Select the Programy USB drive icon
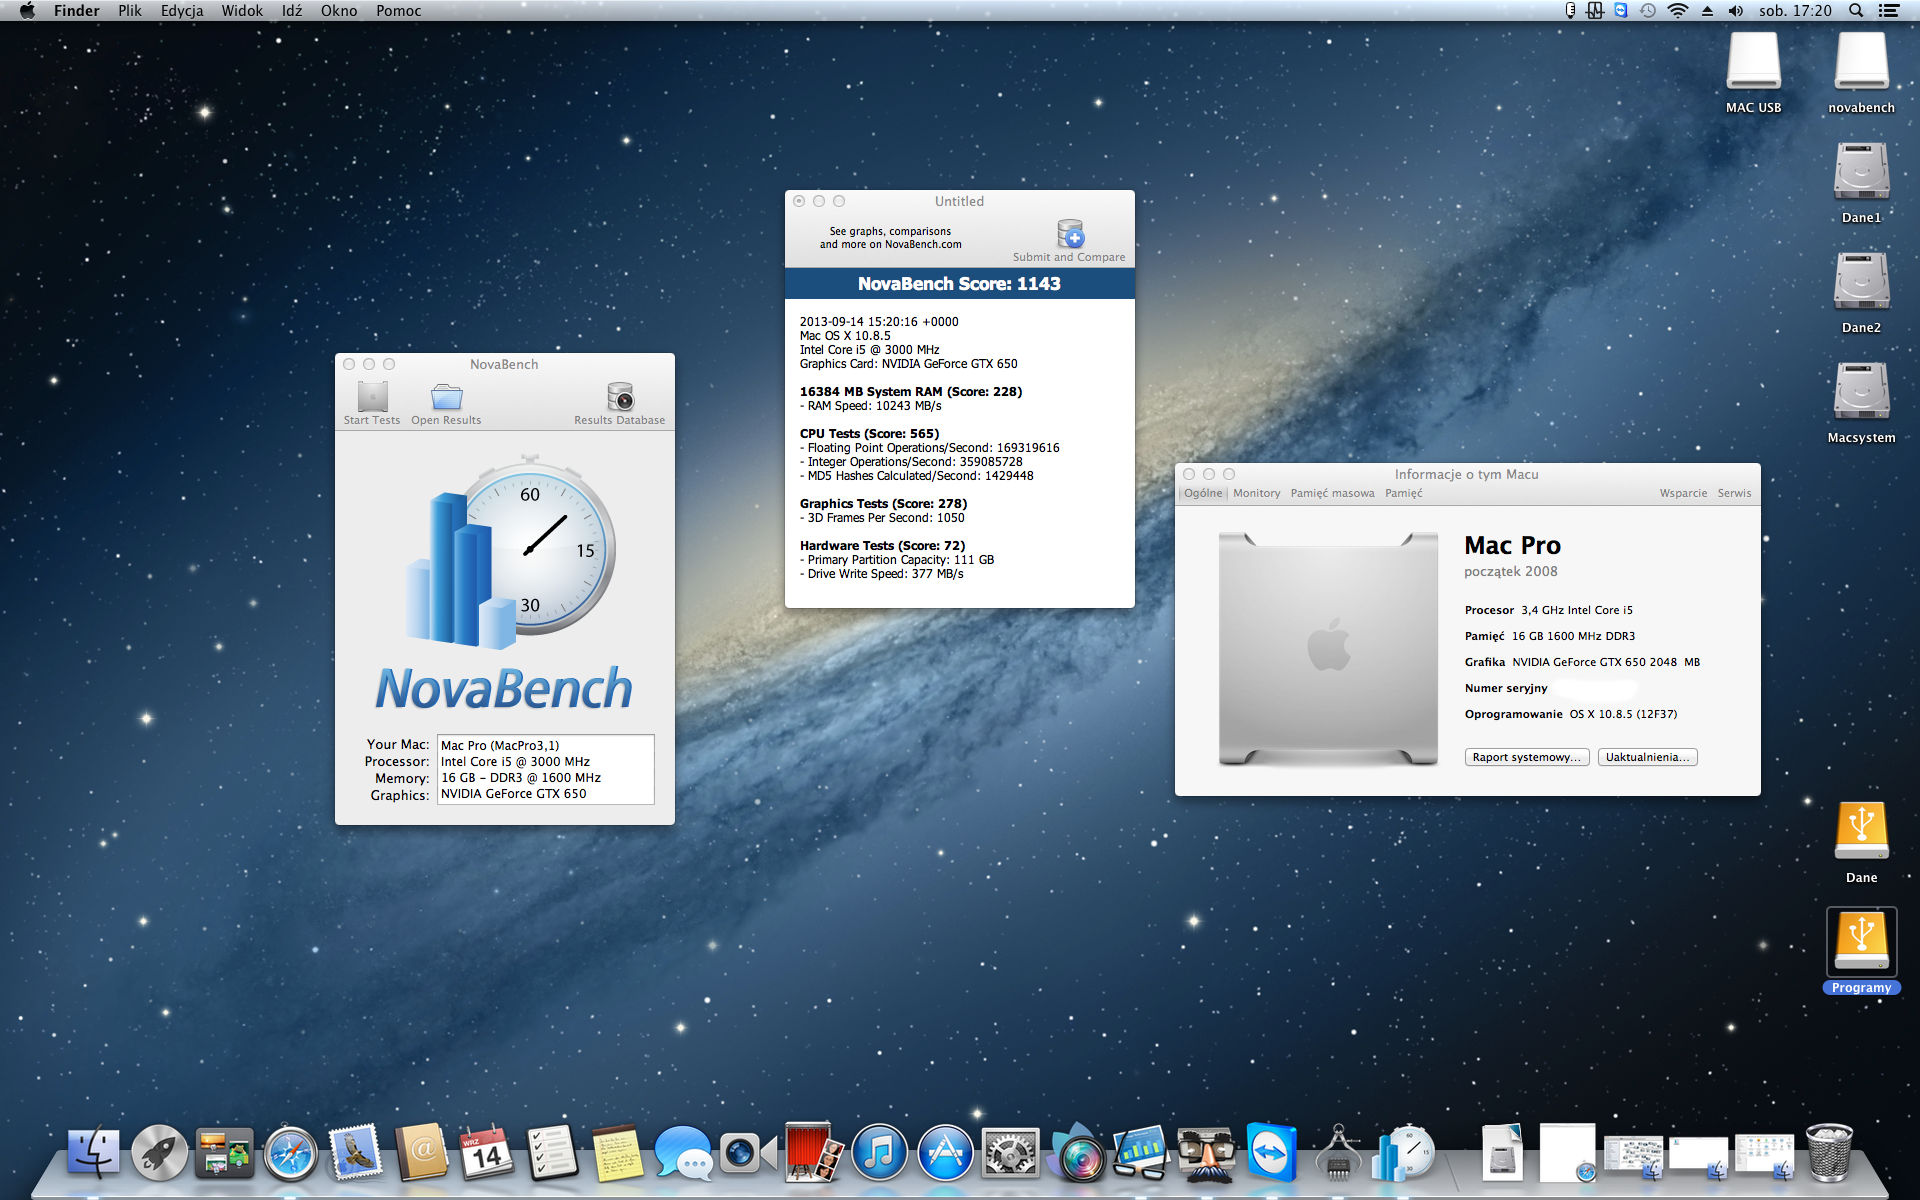Image resolution: width=1920 pixels, height=1200 pixels. [x=1861, y=941]
